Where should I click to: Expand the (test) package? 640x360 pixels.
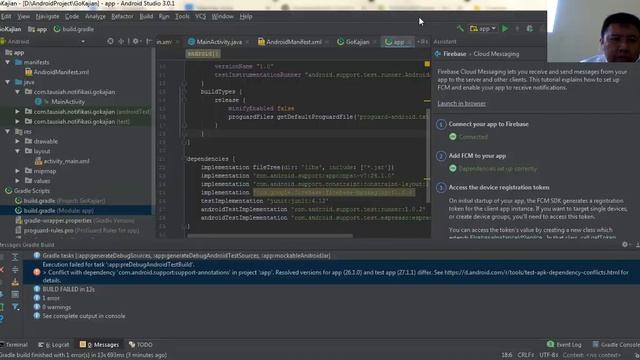(18, 121)
